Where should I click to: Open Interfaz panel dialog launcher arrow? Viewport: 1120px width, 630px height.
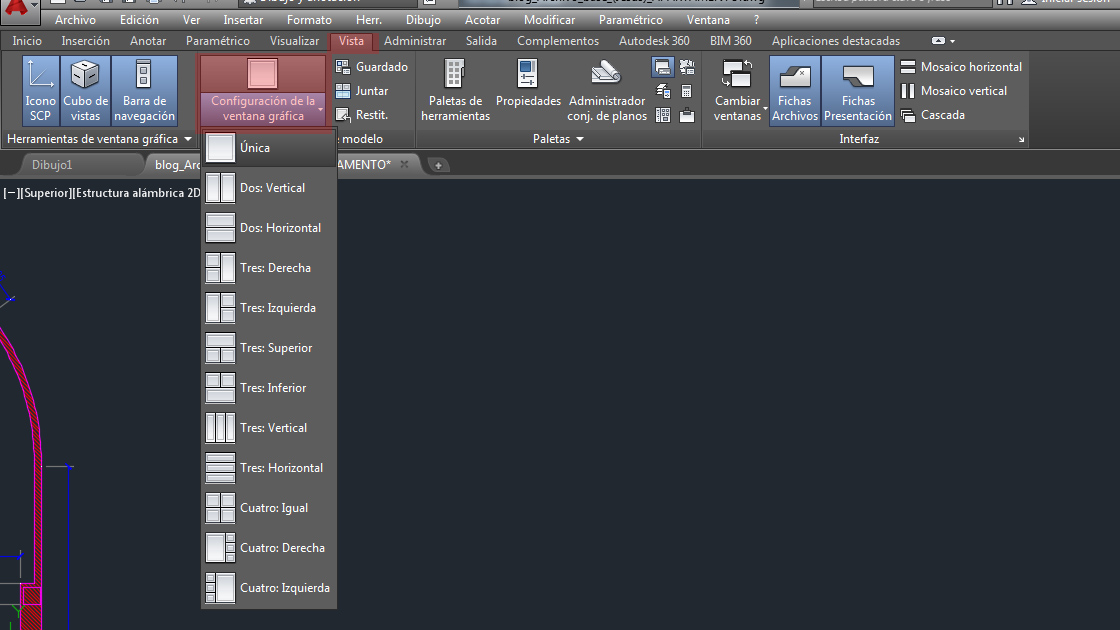coord(1021,139)
